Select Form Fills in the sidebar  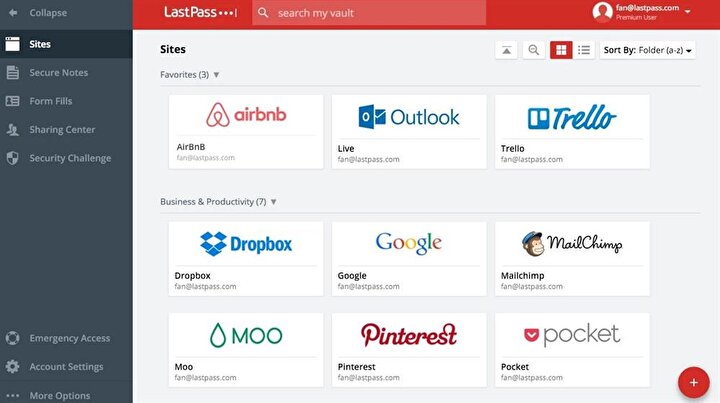[x=66, y=101]
